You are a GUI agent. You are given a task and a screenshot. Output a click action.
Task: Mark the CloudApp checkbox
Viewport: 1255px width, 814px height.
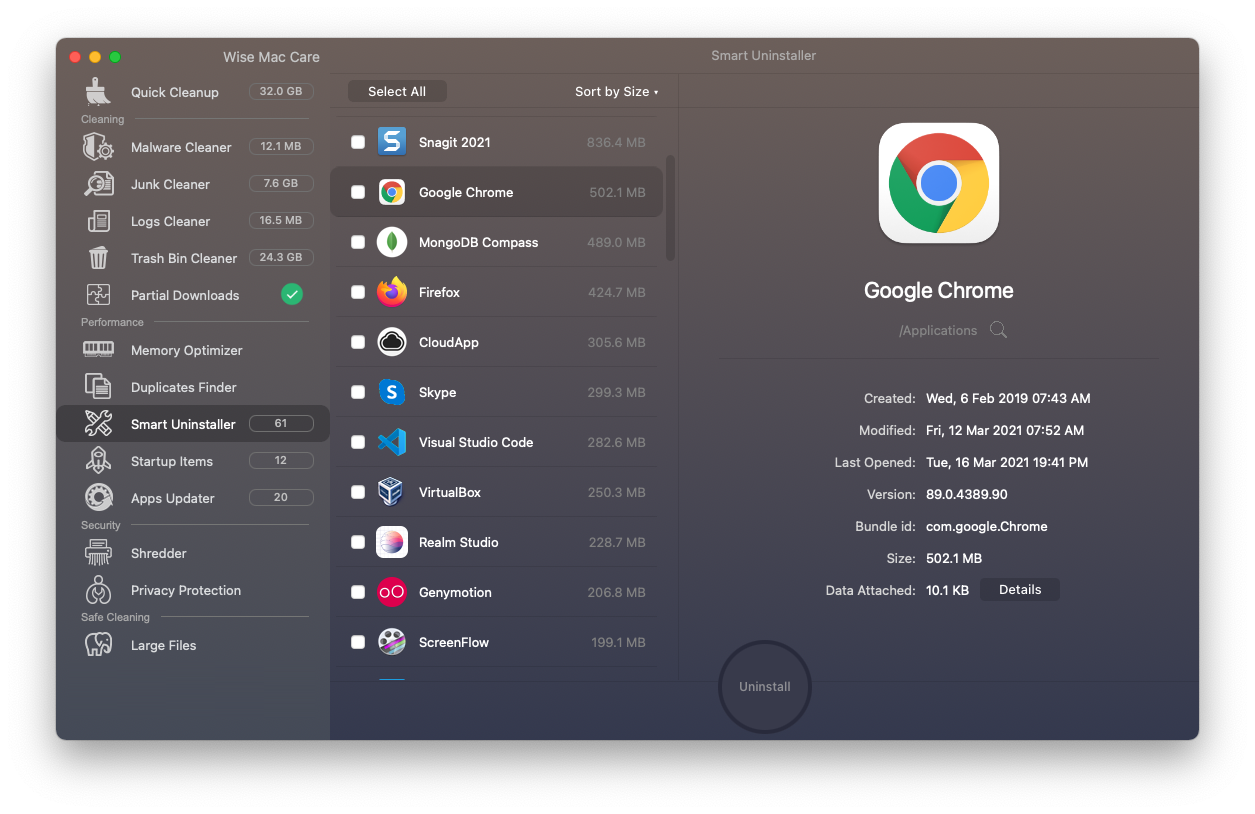coord(358,342)
